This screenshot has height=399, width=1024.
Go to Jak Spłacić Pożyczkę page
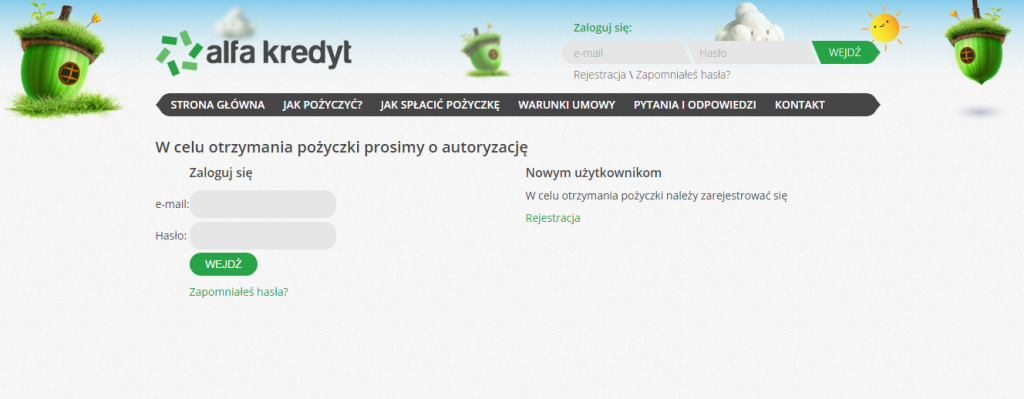(440, 105)
